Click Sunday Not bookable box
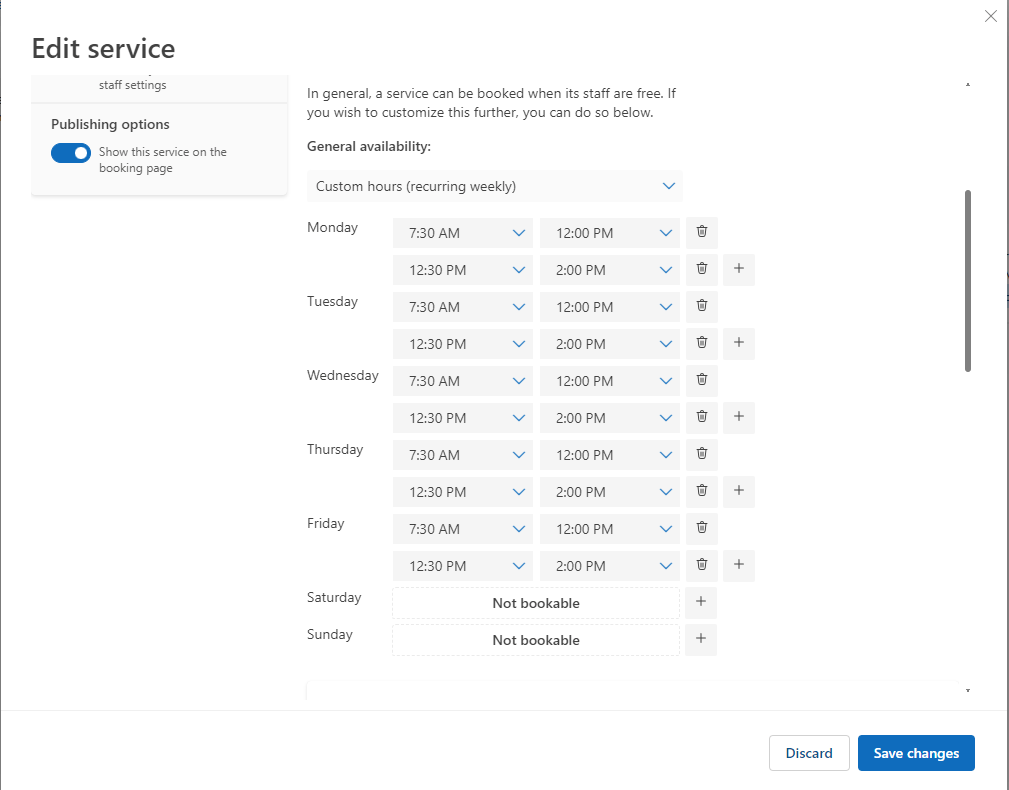This screenshot has width=1009, height=790. click(x=535, y=640)
